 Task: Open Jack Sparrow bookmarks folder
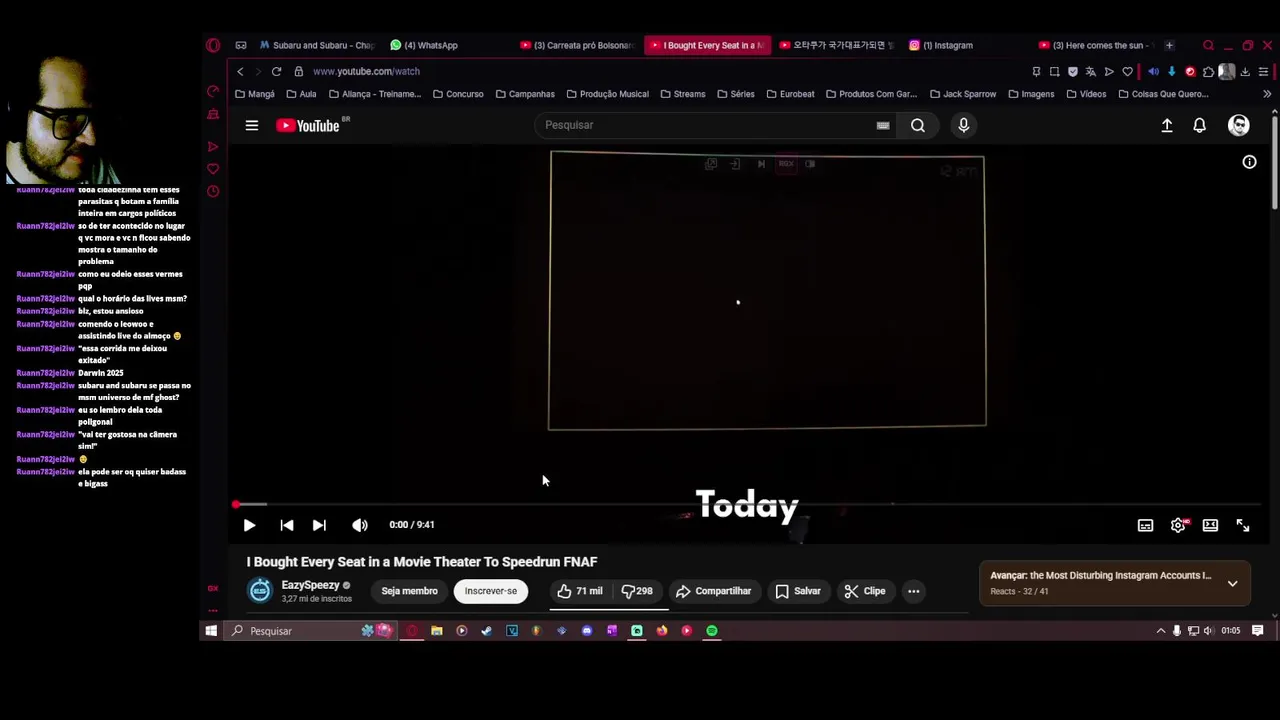[x=963, y=94]
